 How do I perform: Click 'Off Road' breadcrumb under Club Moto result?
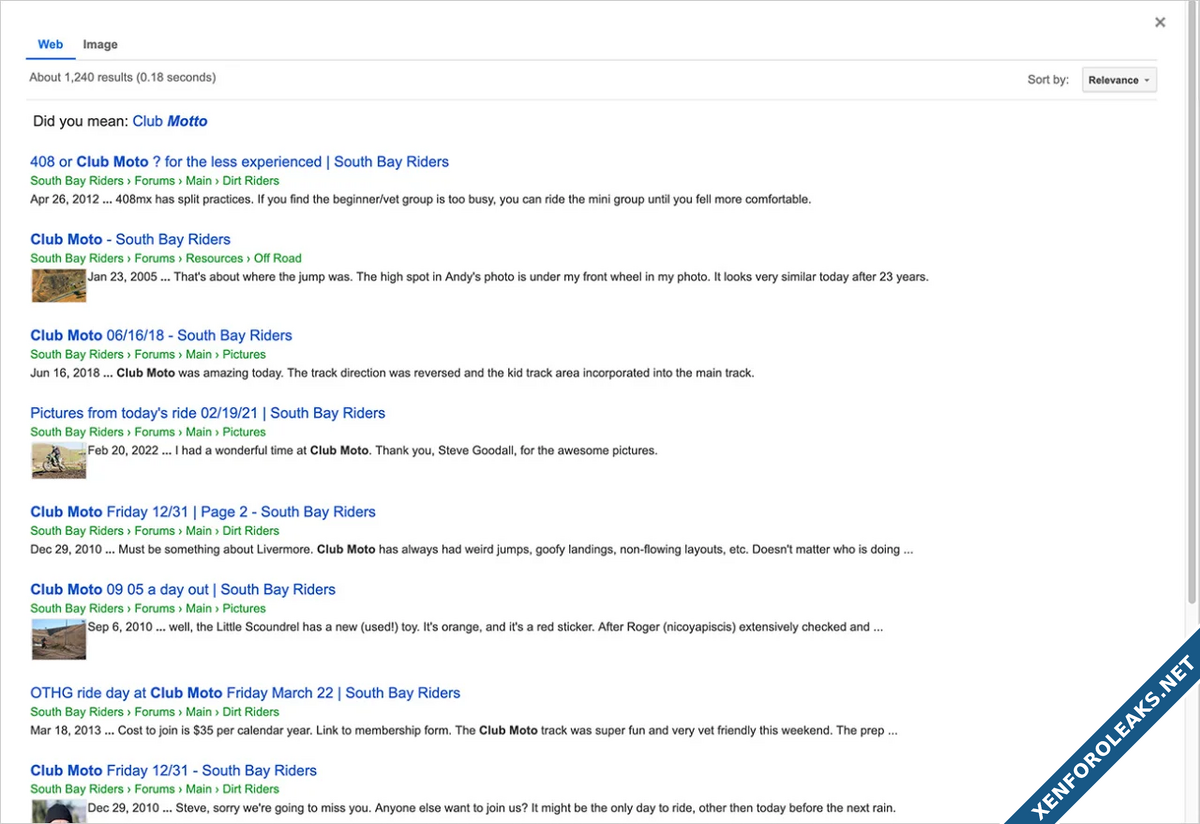tap(277, 258)
